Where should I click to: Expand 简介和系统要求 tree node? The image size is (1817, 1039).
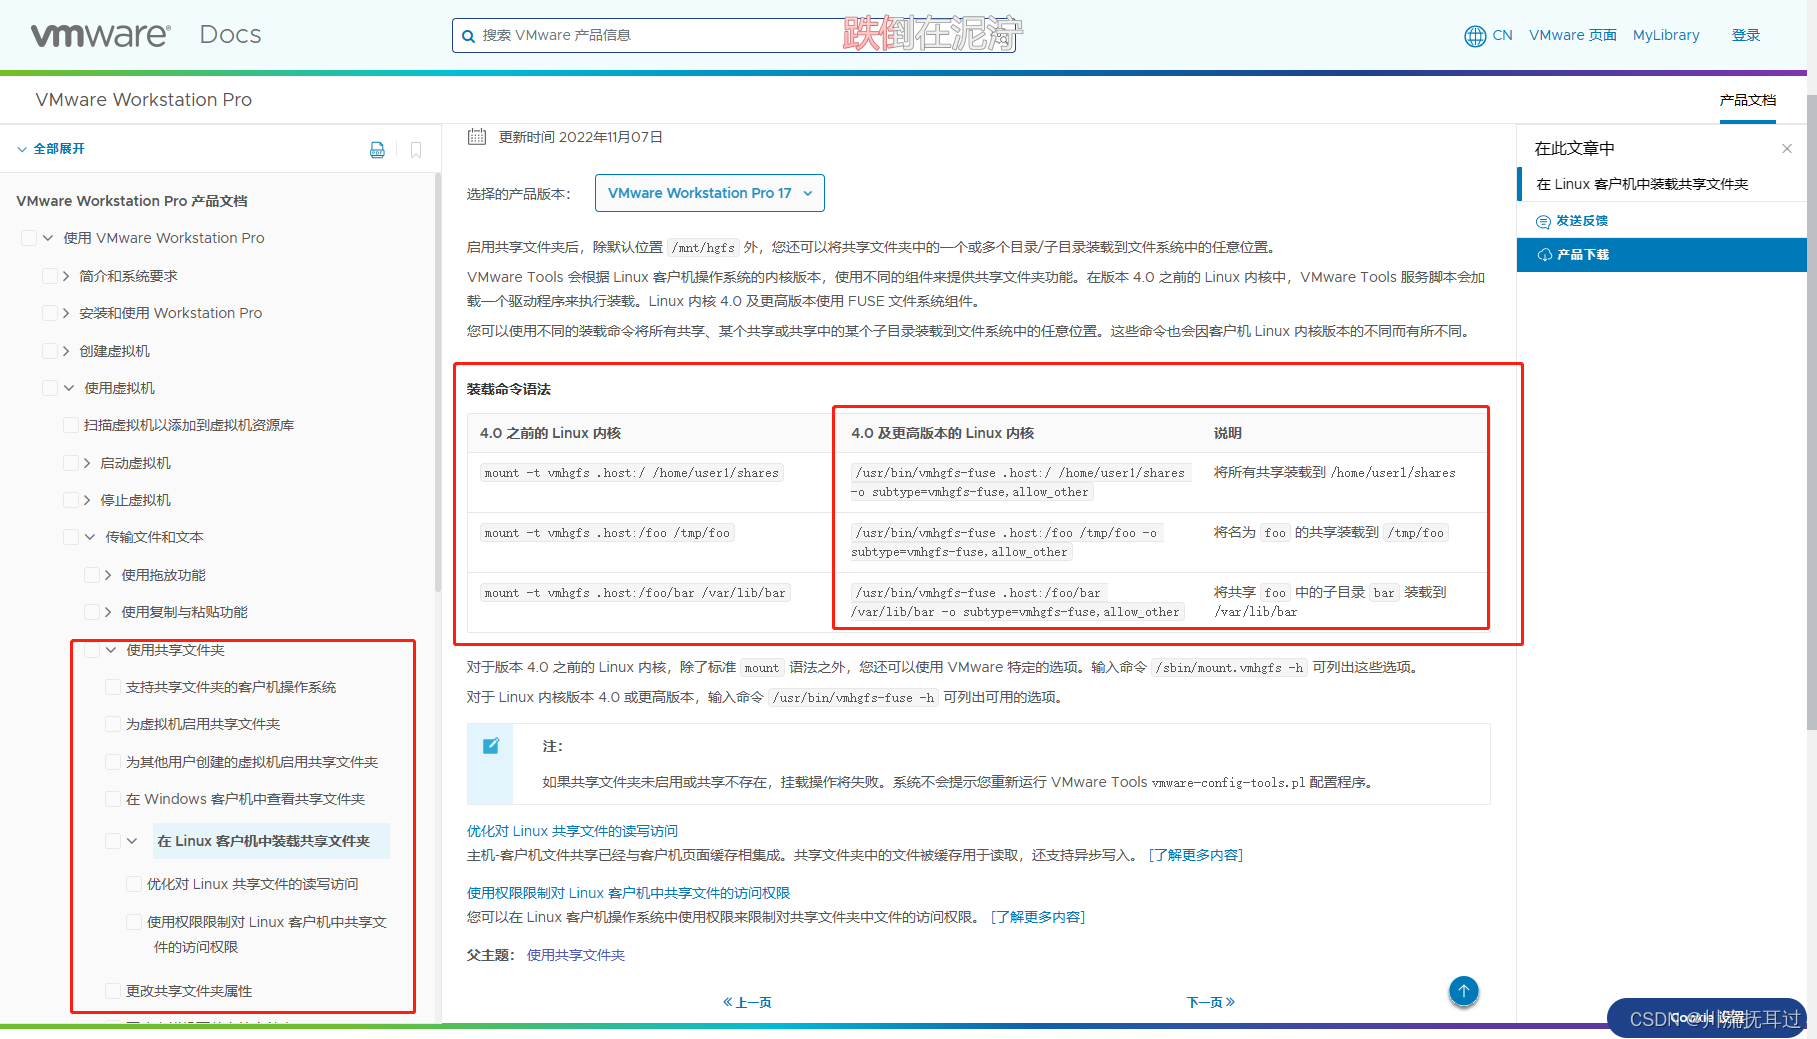coord(66,276)
